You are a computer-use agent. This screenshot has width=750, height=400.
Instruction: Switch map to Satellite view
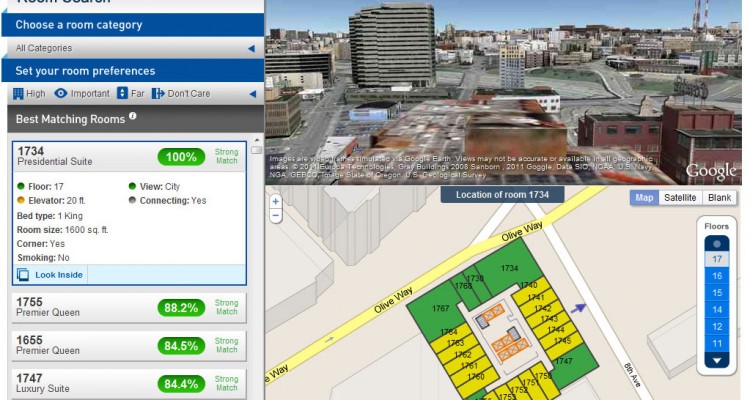[x=680, y=198]
